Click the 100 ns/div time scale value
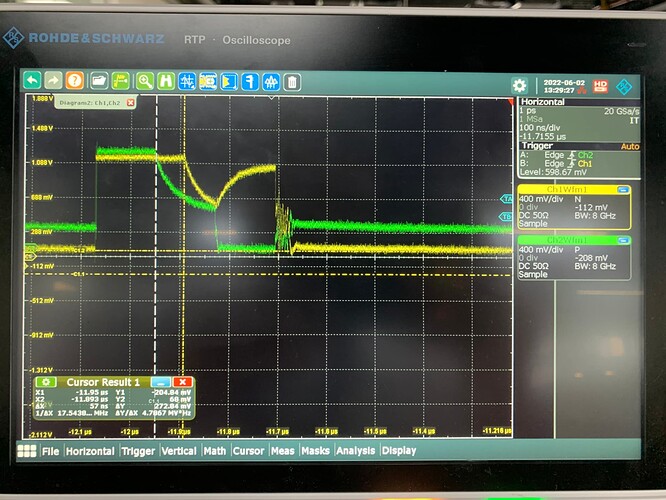Screen dimensions: 666x500 (x=540, y=127)
